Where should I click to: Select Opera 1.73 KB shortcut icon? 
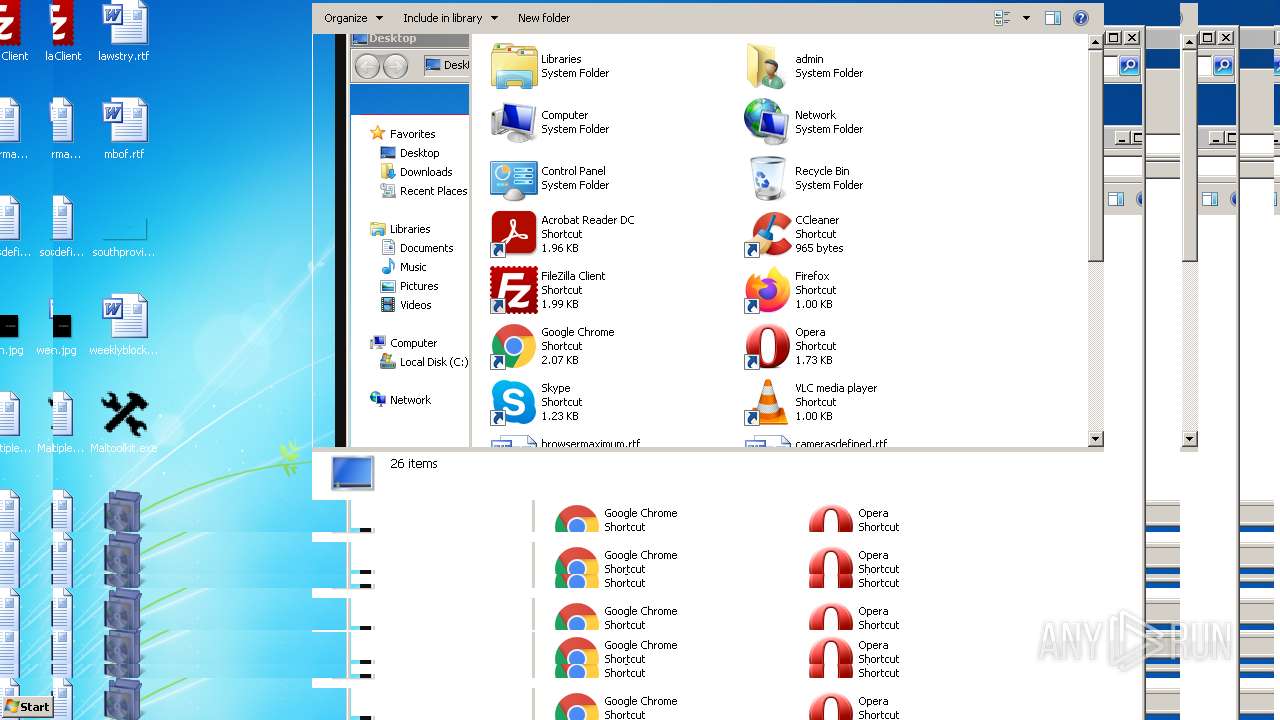tap(768, 346)
